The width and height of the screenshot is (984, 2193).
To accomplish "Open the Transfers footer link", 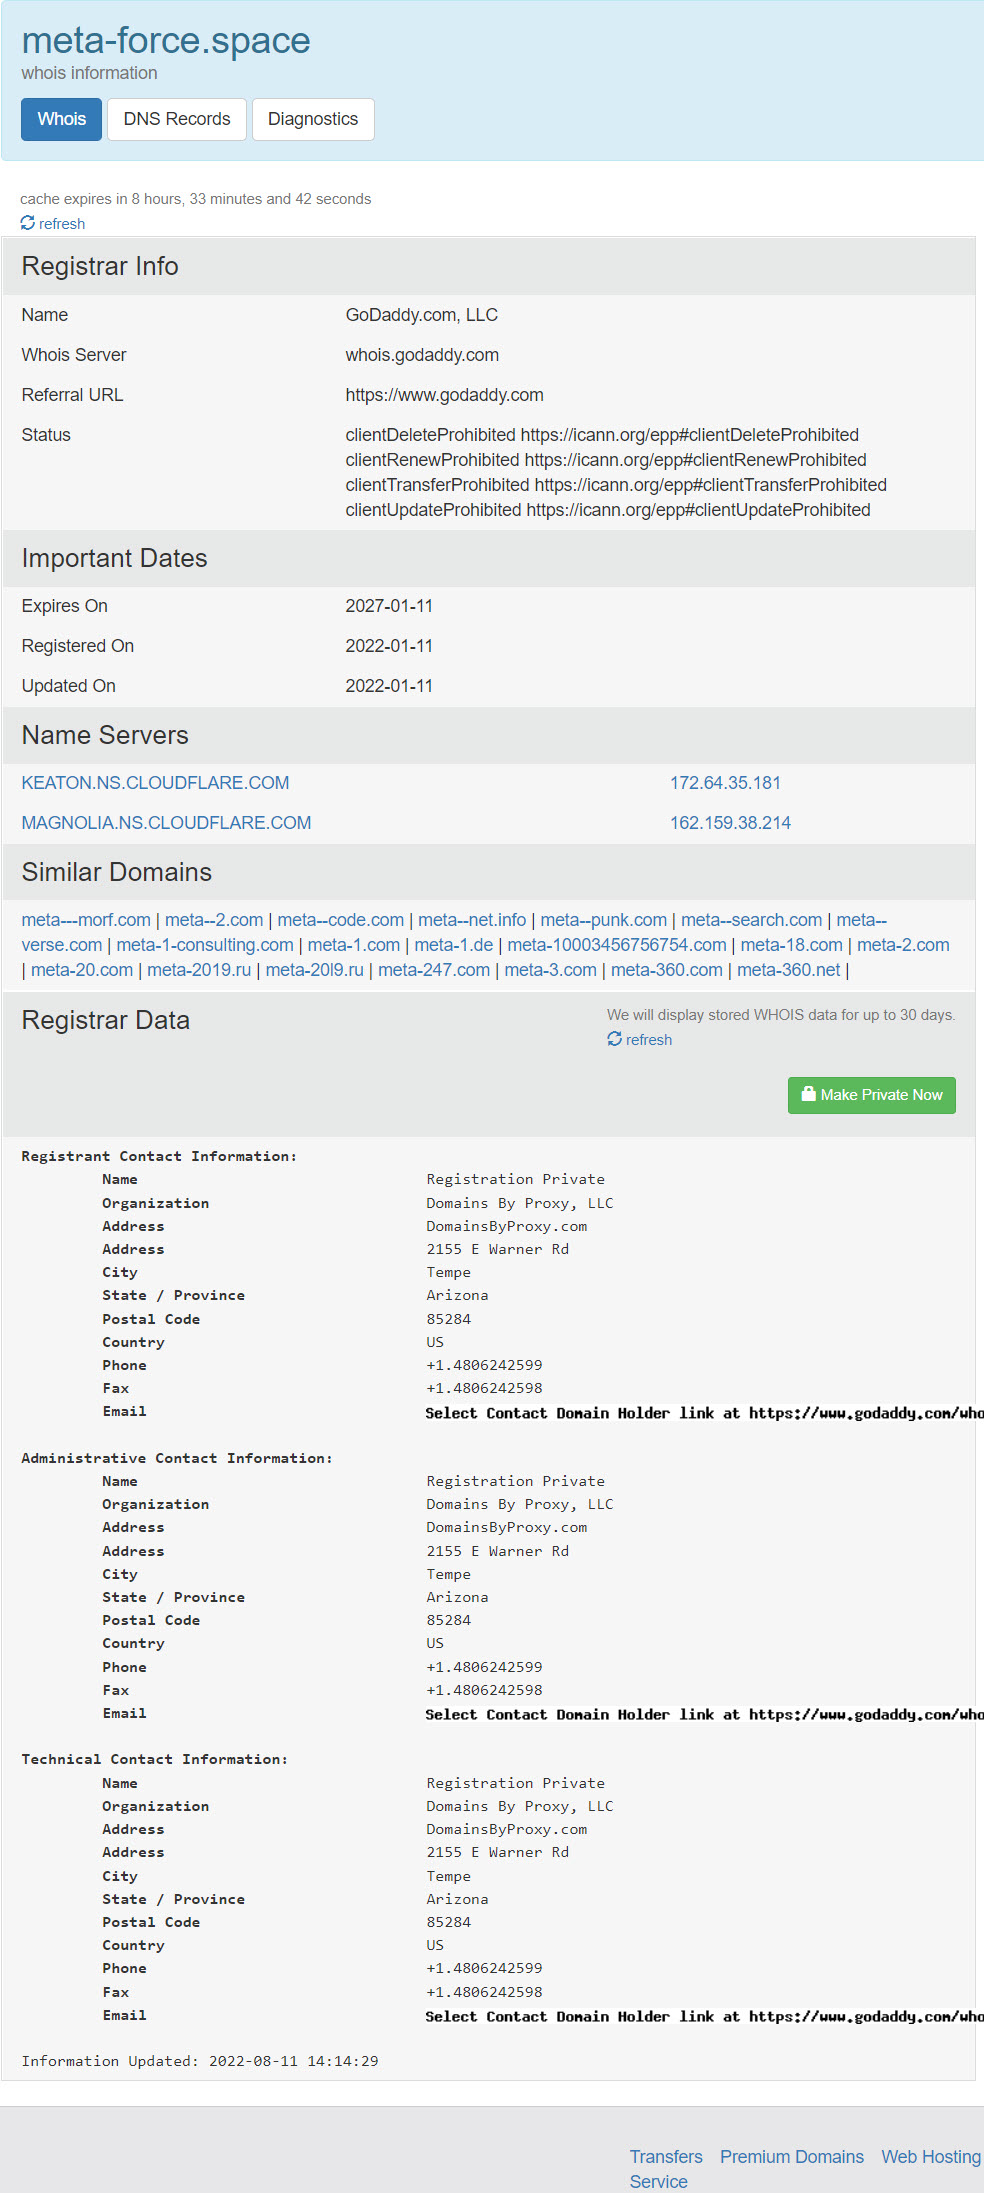I will 666,2157.
